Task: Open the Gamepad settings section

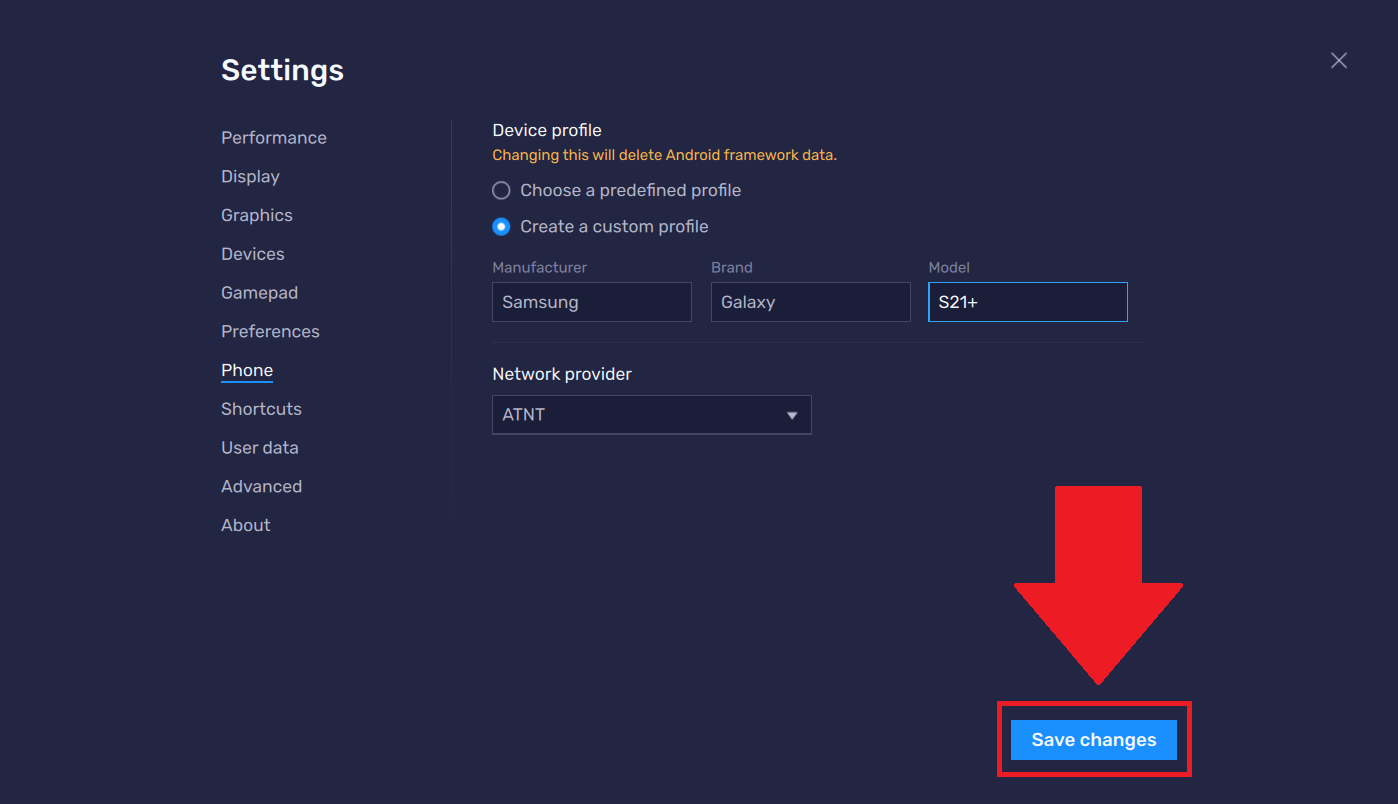Action: tap(259, 292)
